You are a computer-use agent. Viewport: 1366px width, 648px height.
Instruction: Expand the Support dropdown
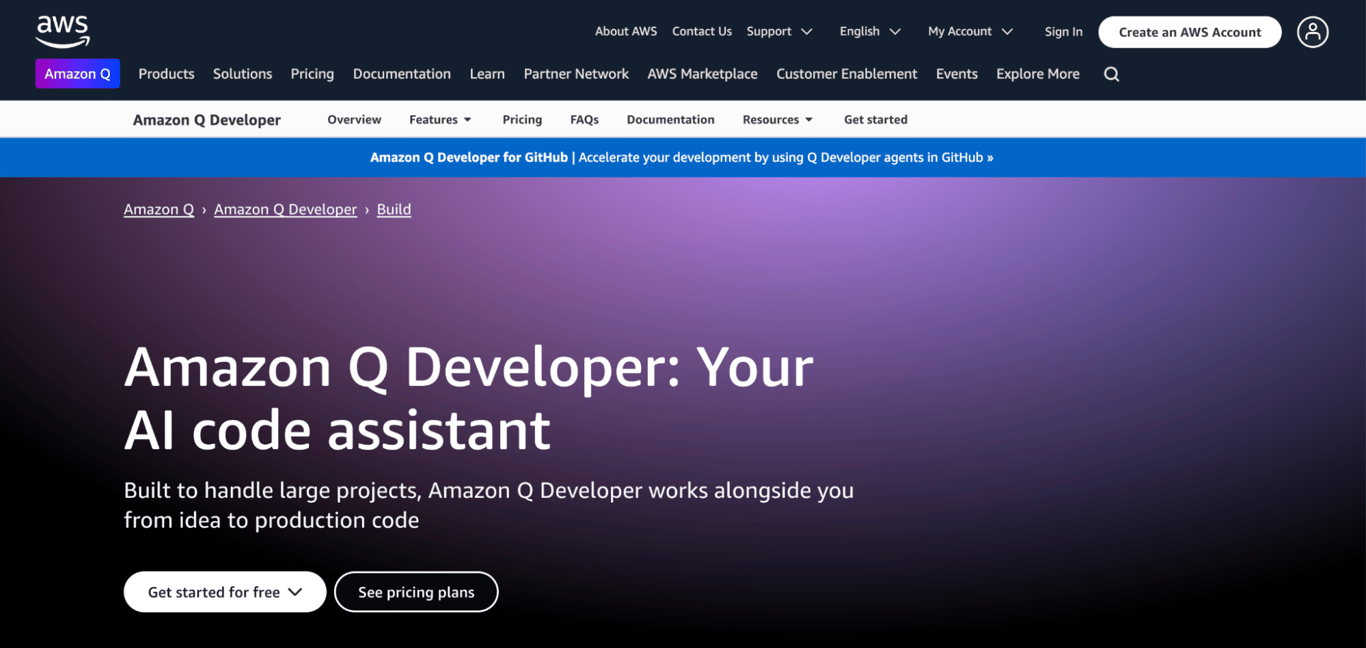click(x=779, y=31)
